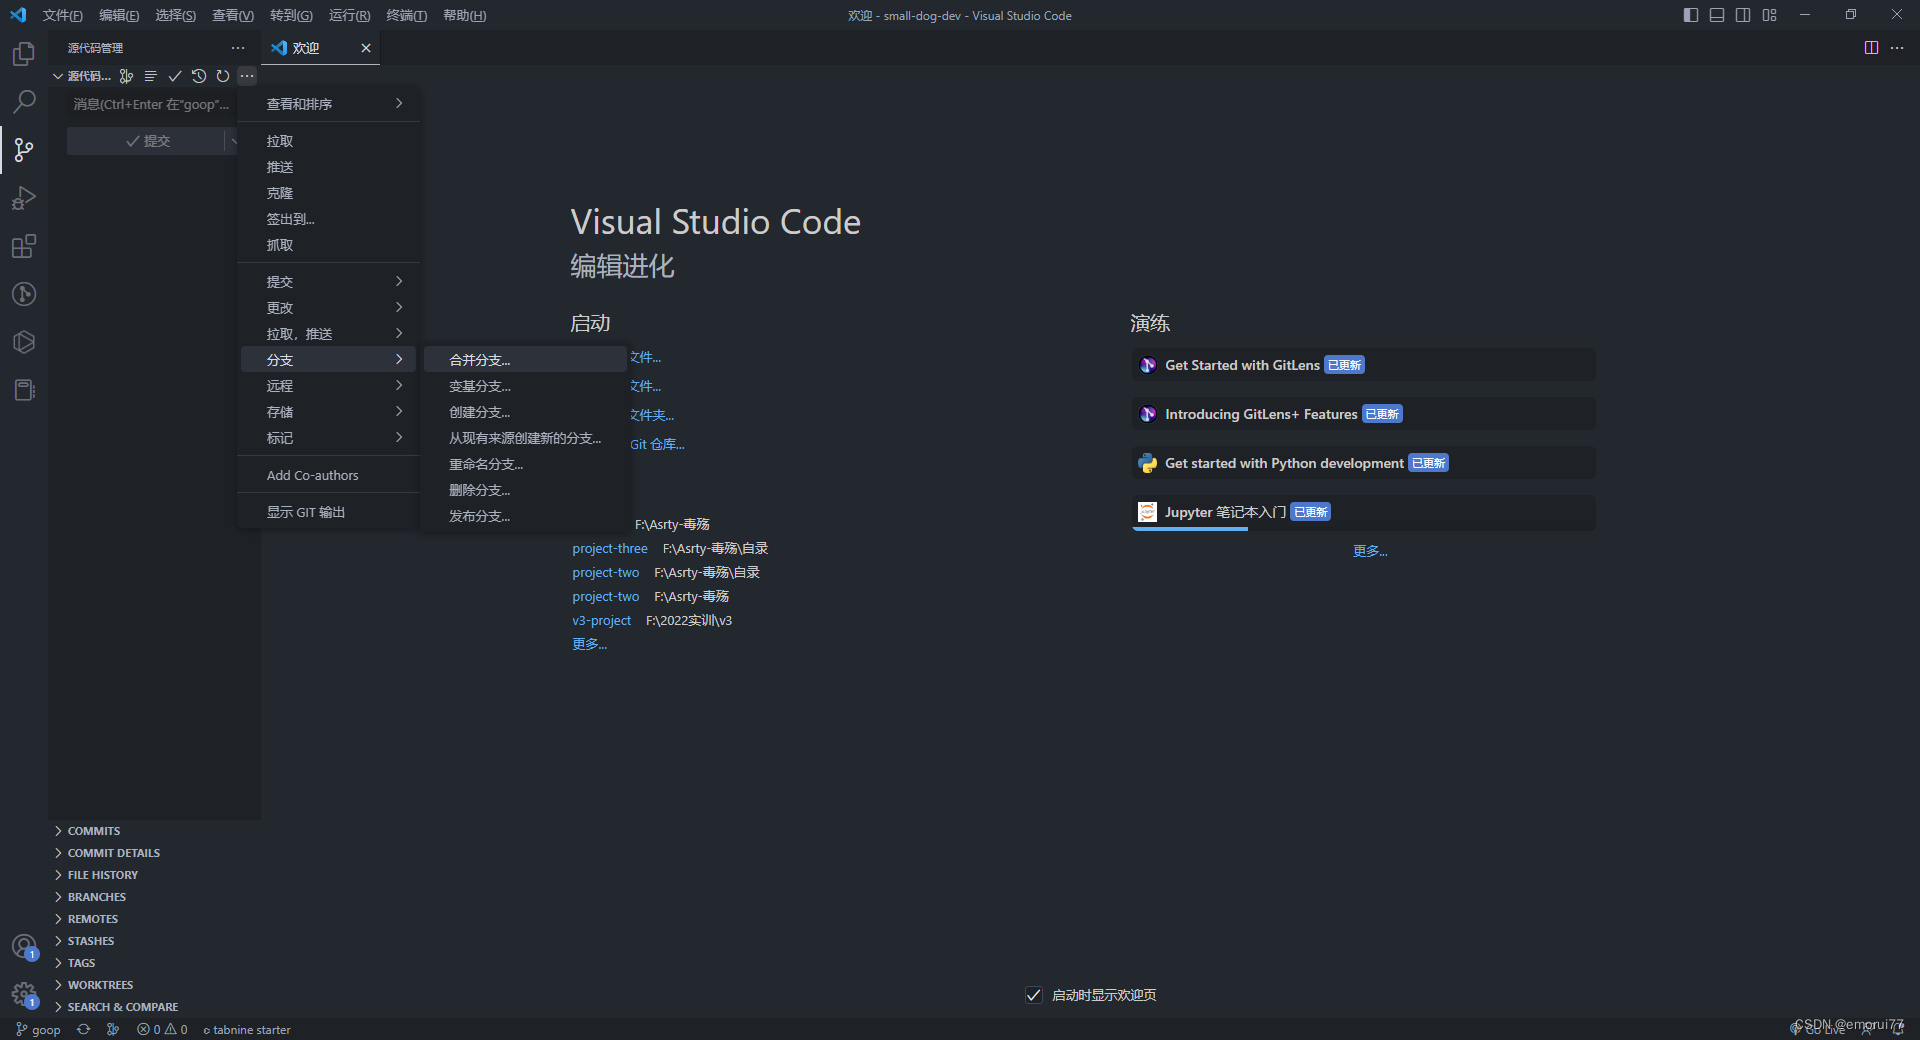Split the editor to the right
The width and height of the screenshot is (1920, 1040).
coord(1871,48)
